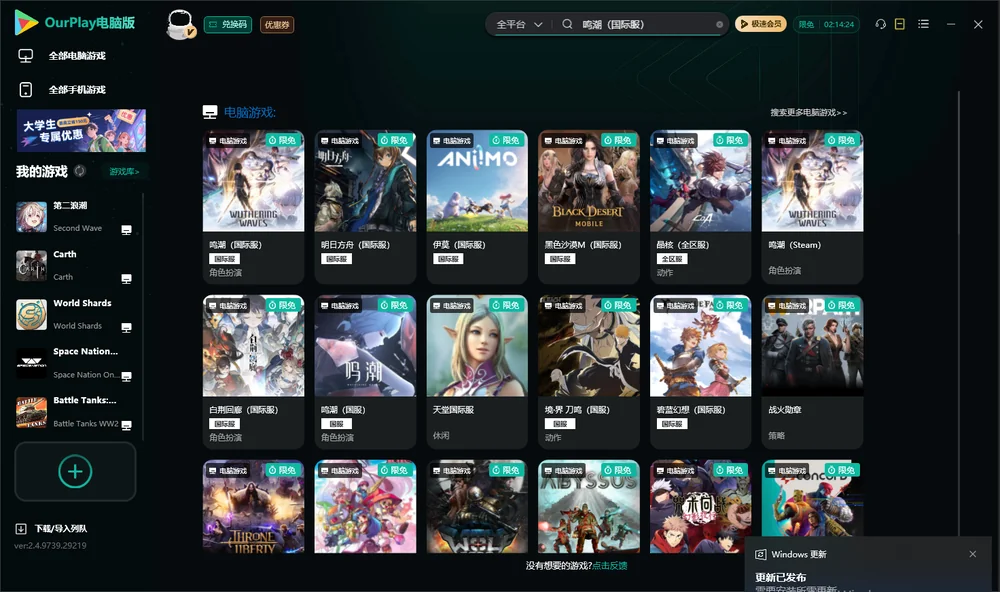Select the Space Nation game entry
Image resolution: width=1000 pixels, height=592 pixels.
coord(75,363)
